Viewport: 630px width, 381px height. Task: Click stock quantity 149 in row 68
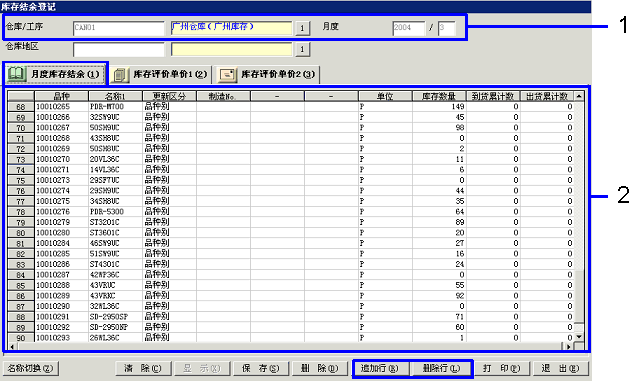coord(439,107)
